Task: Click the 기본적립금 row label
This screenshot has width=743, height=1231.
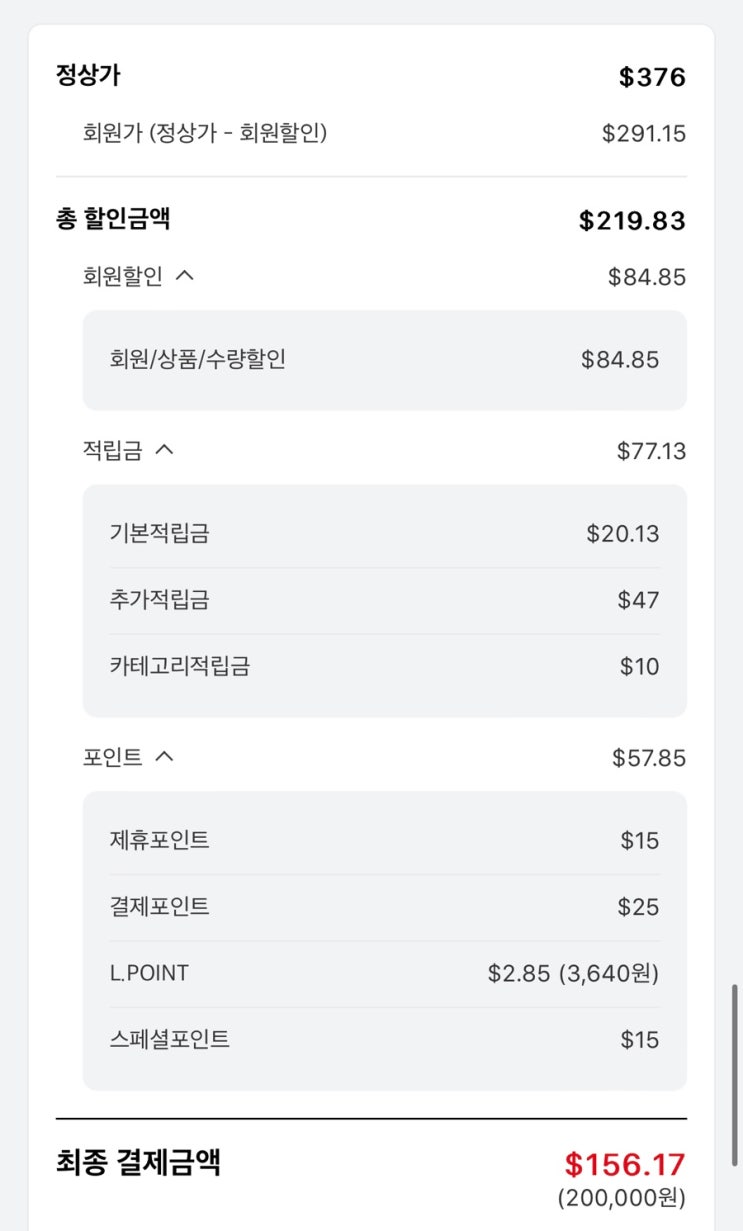Action: click(159, 533)
